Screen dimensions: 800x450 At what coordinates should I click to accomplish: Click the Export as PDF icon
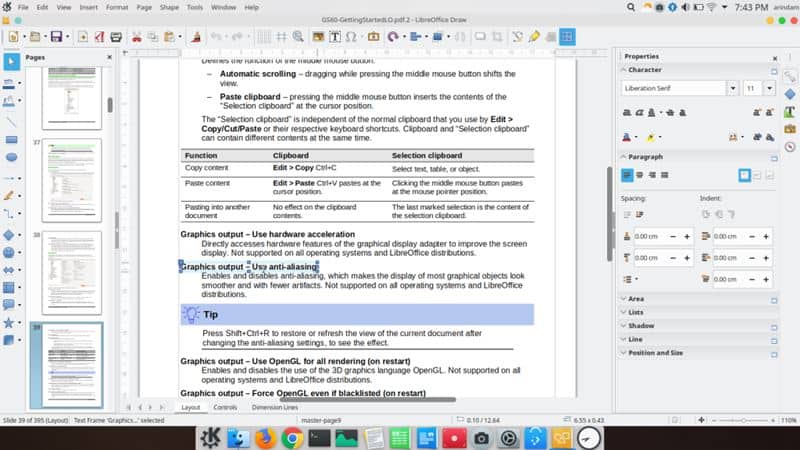click(99, 37)
